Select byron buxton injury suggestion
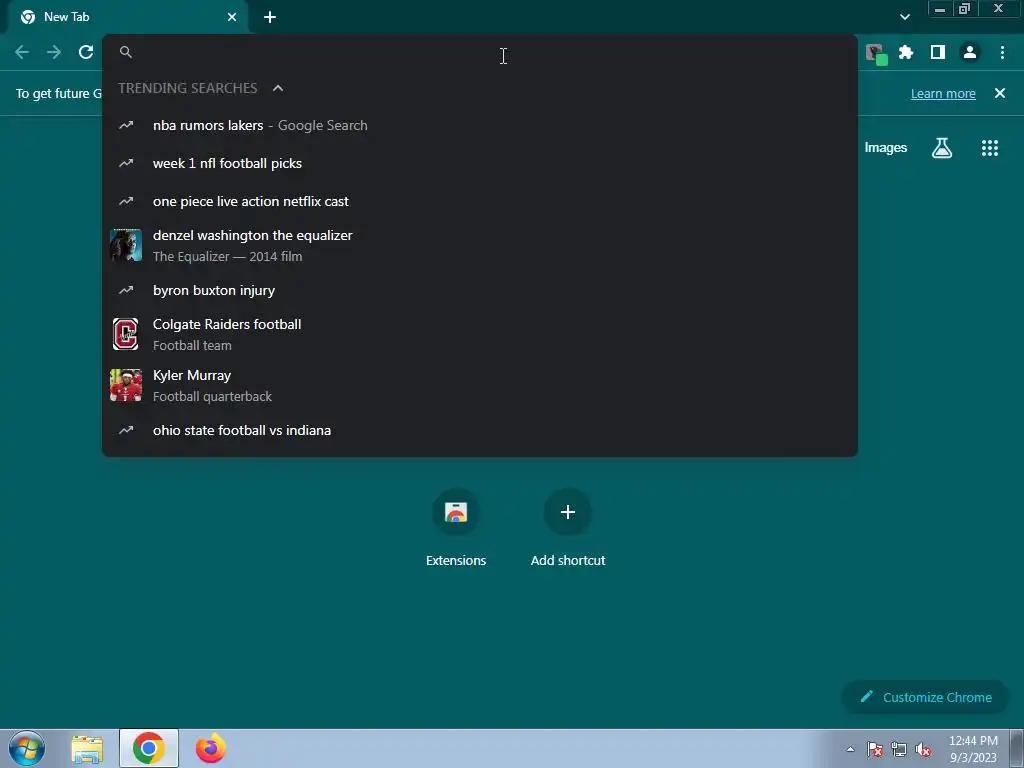1024x768 pixels. tap(479, 290)
